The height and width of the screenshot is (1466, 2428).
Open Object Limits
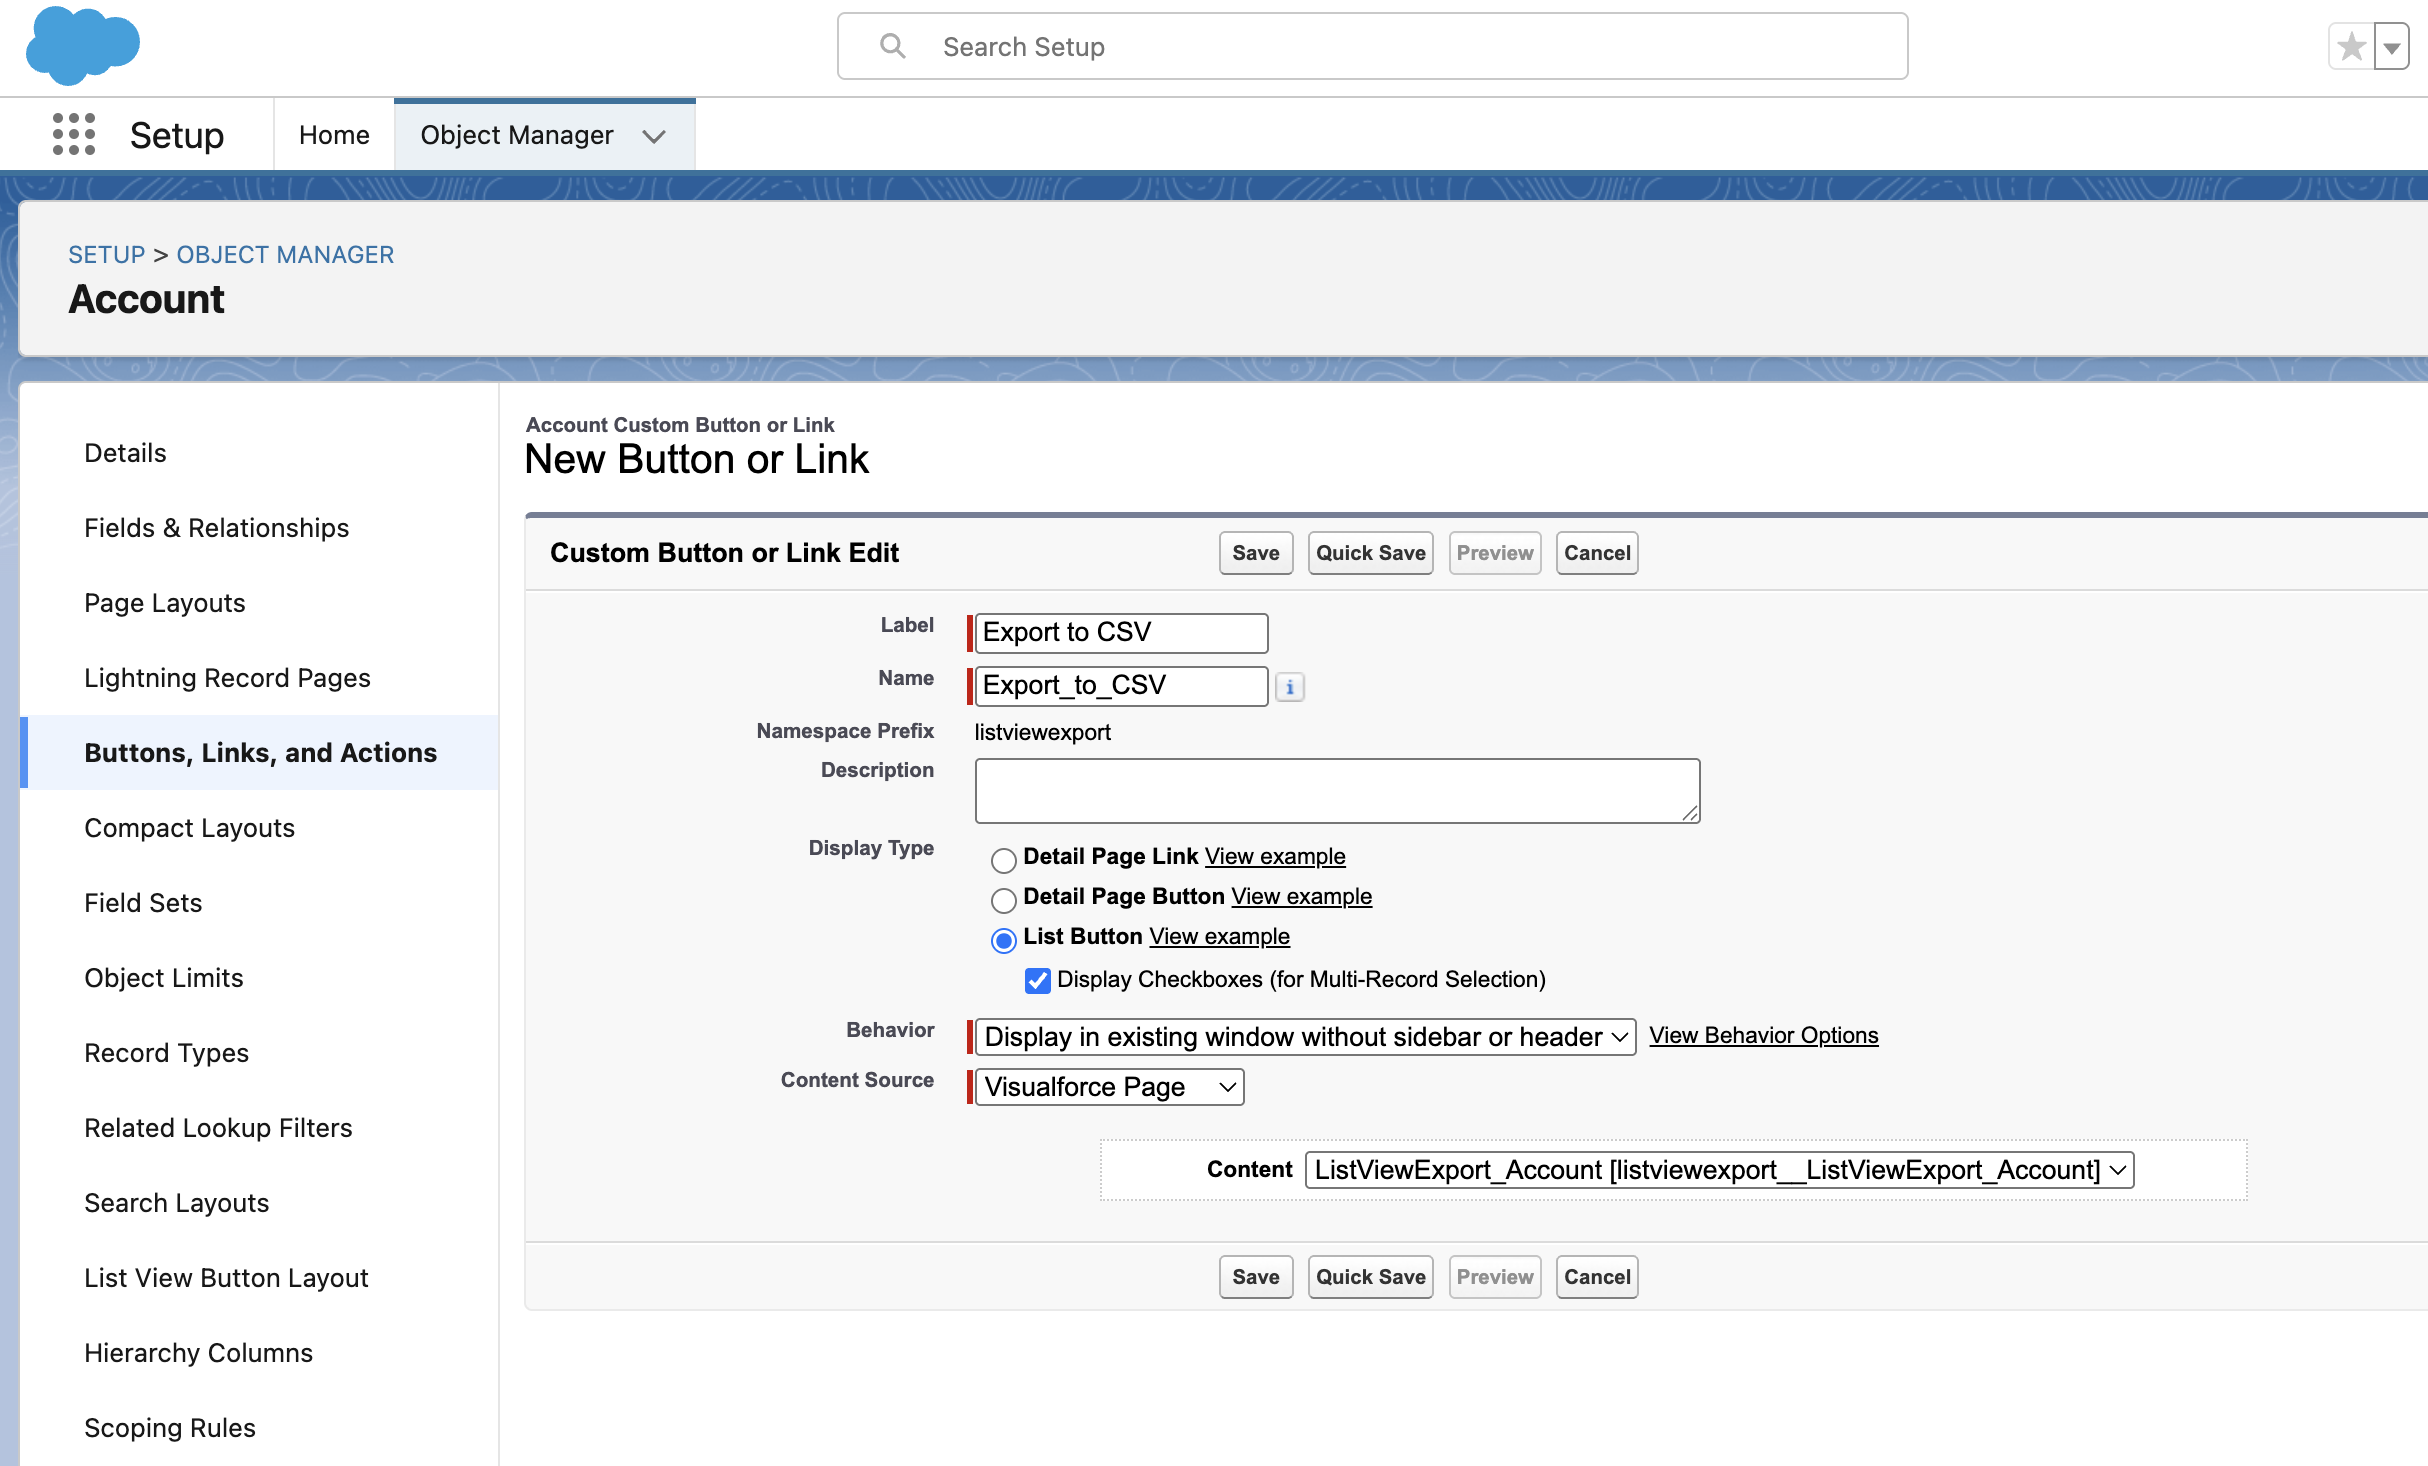click(x=164, y=978)
